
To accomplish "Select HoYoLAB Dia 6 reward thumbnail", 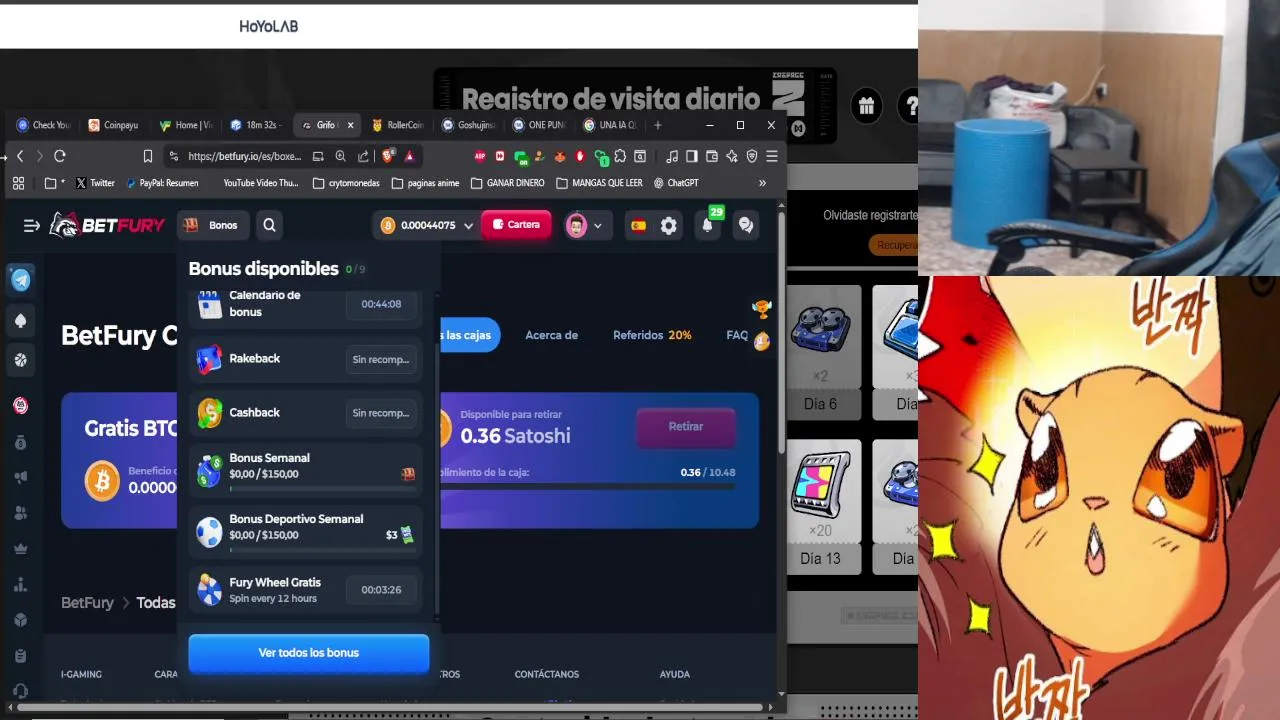I will coord(820,350).
